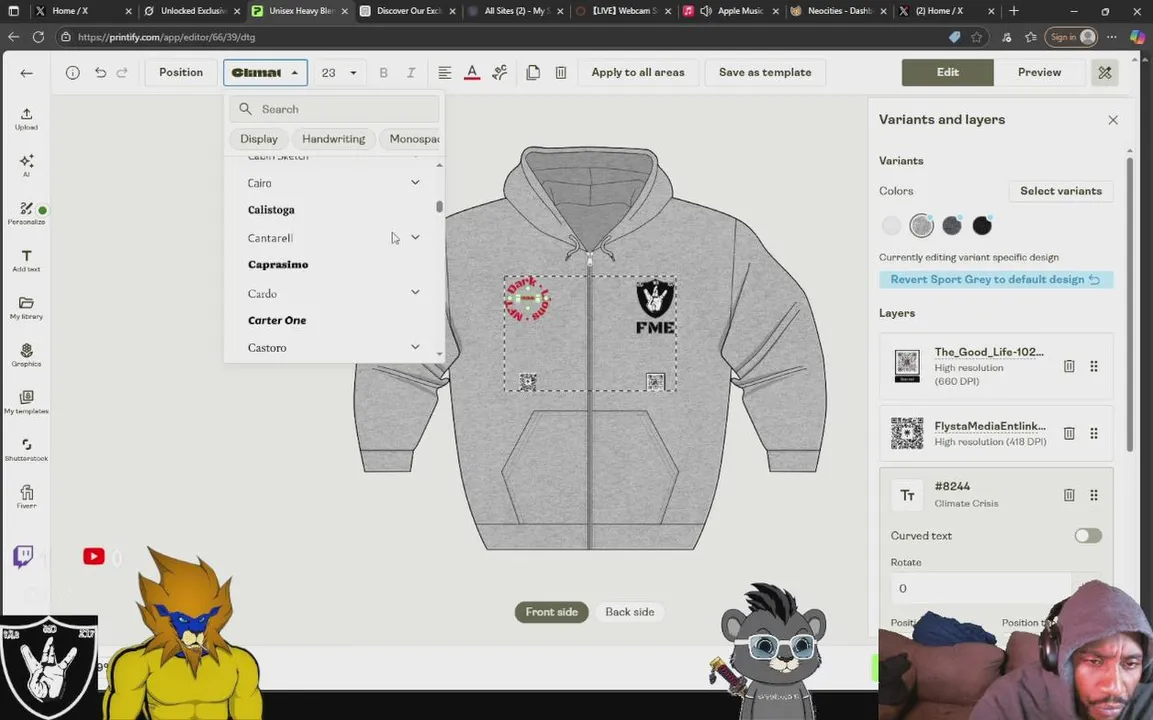
Task: Select the Carter One font
Action: pos(277,320)
